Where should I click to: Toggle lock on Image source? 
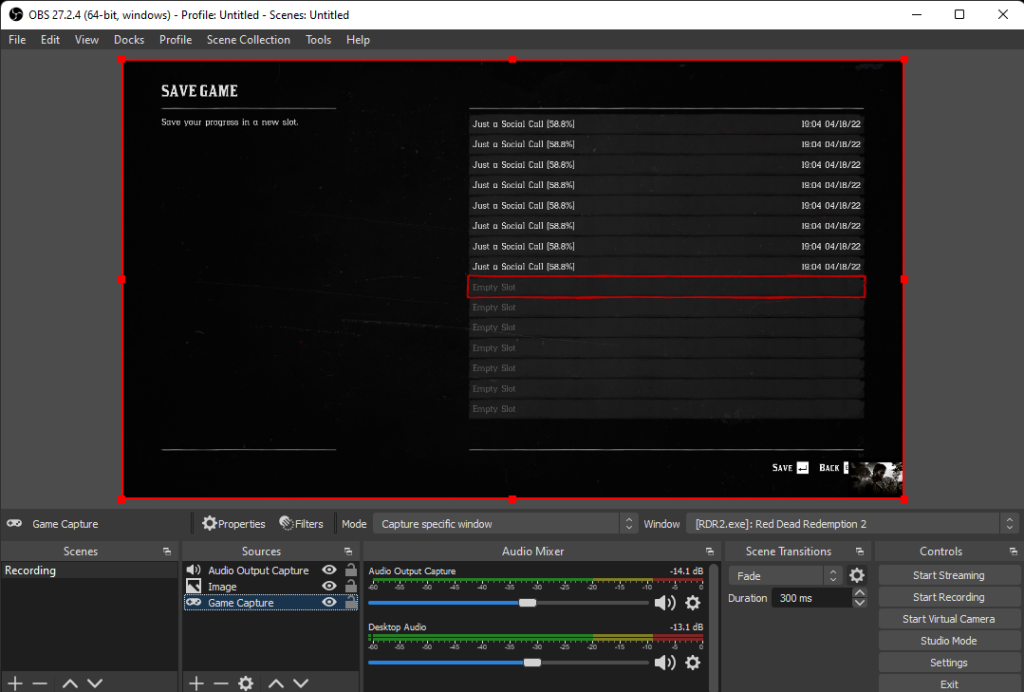tap(351, 586)
